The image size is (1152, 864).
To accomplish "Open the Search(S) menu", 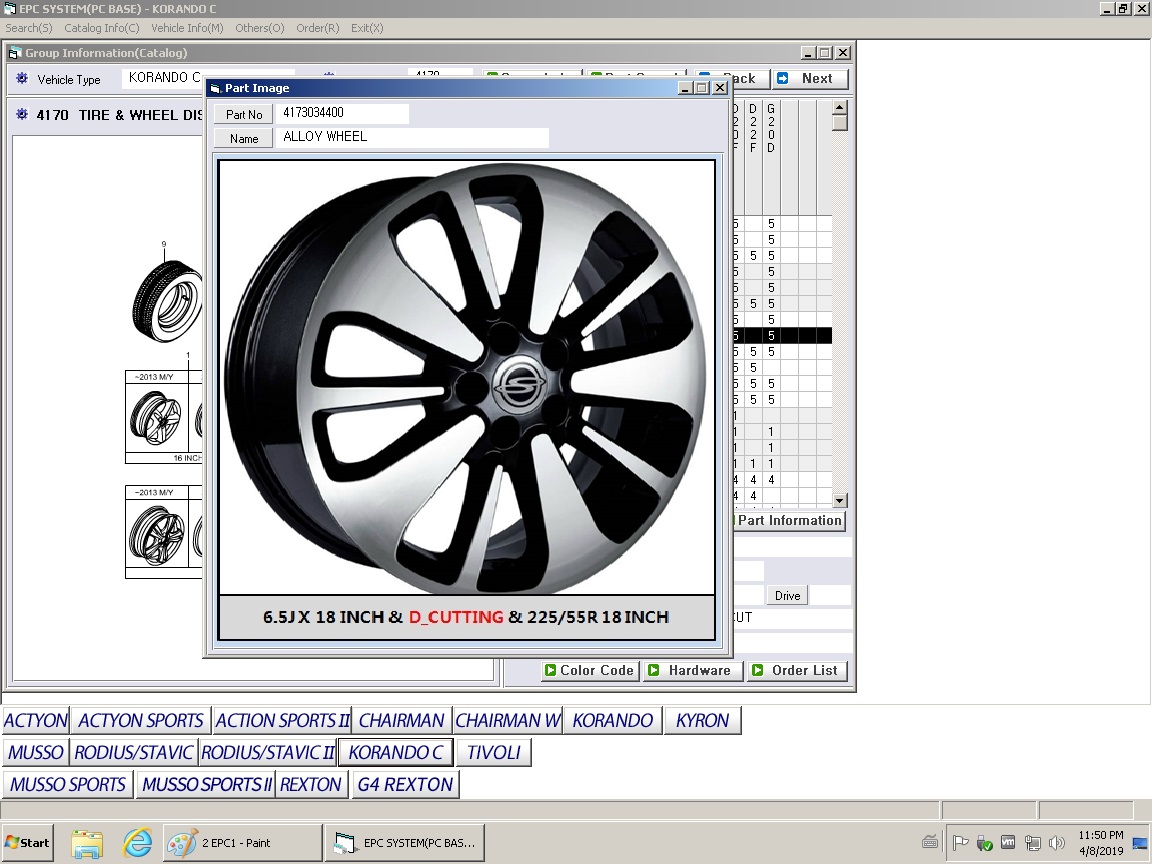I will point(29,28).
